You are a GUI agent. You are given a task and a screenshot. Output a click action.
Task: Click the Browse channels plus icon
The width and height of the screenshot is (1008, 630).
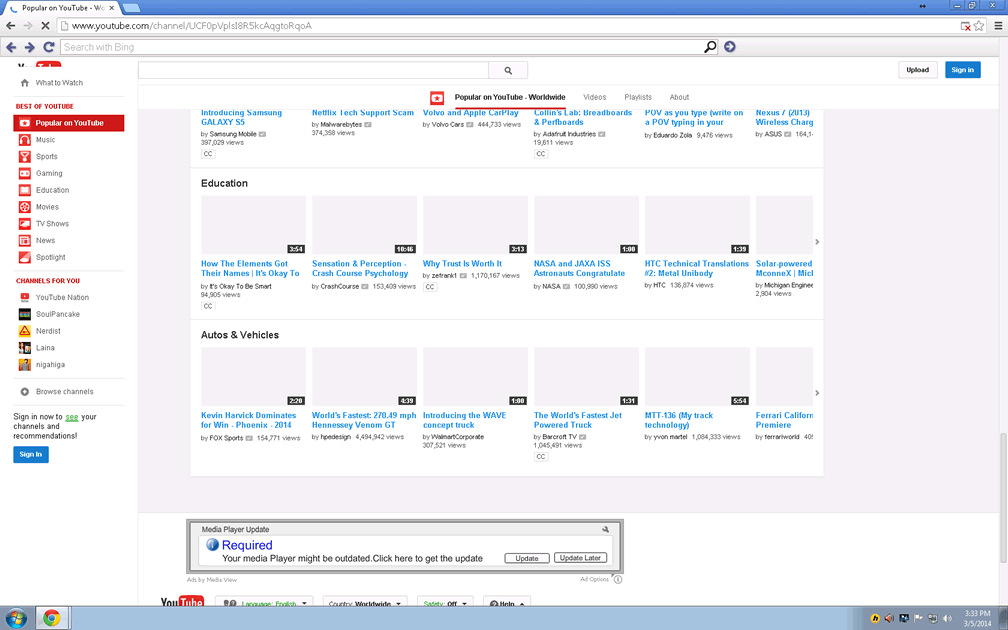tap(25, 392)
